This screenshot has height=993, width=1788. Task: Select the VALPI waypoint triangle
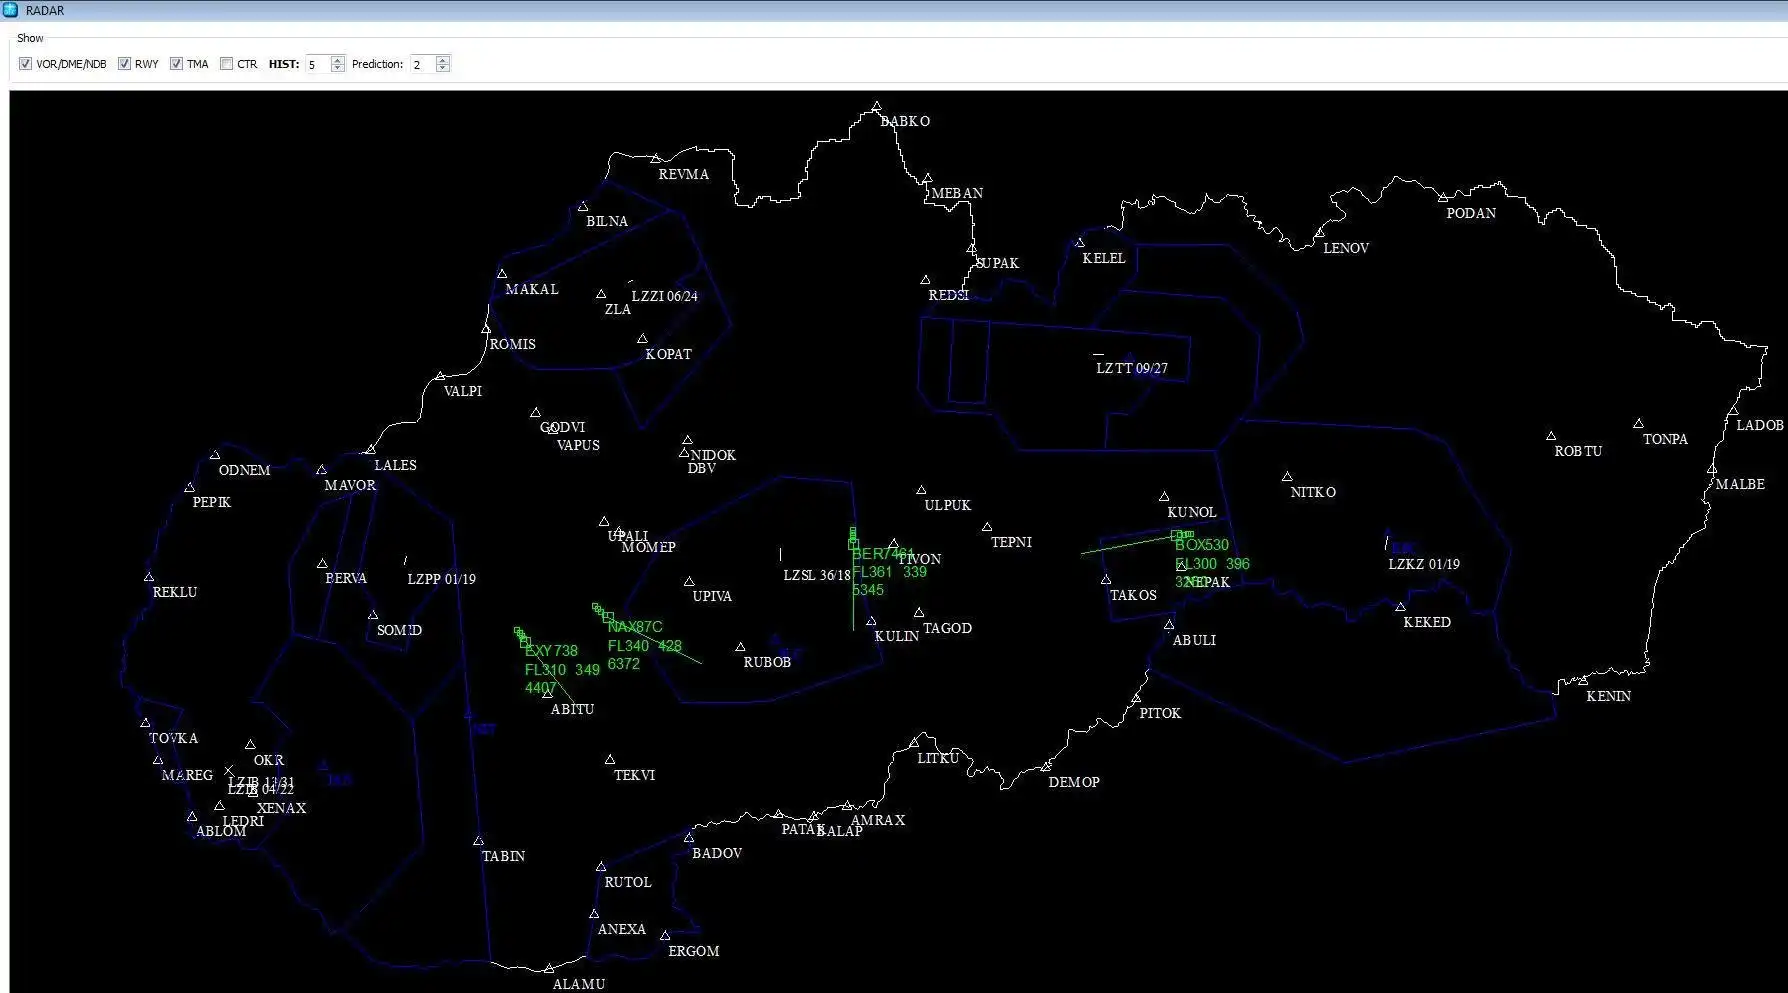pos(440,377)
